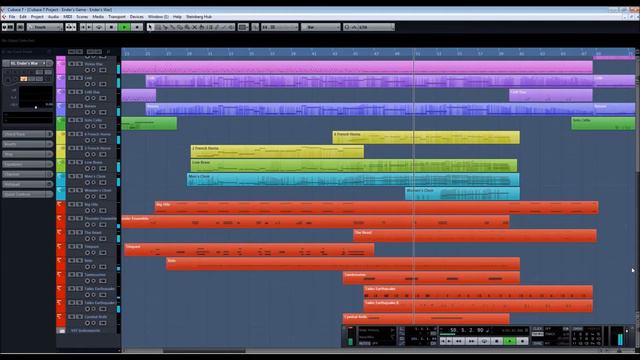Open the File menu
Image resolution: width=640 pixels, height=360 pixels.
coord(12,17)
